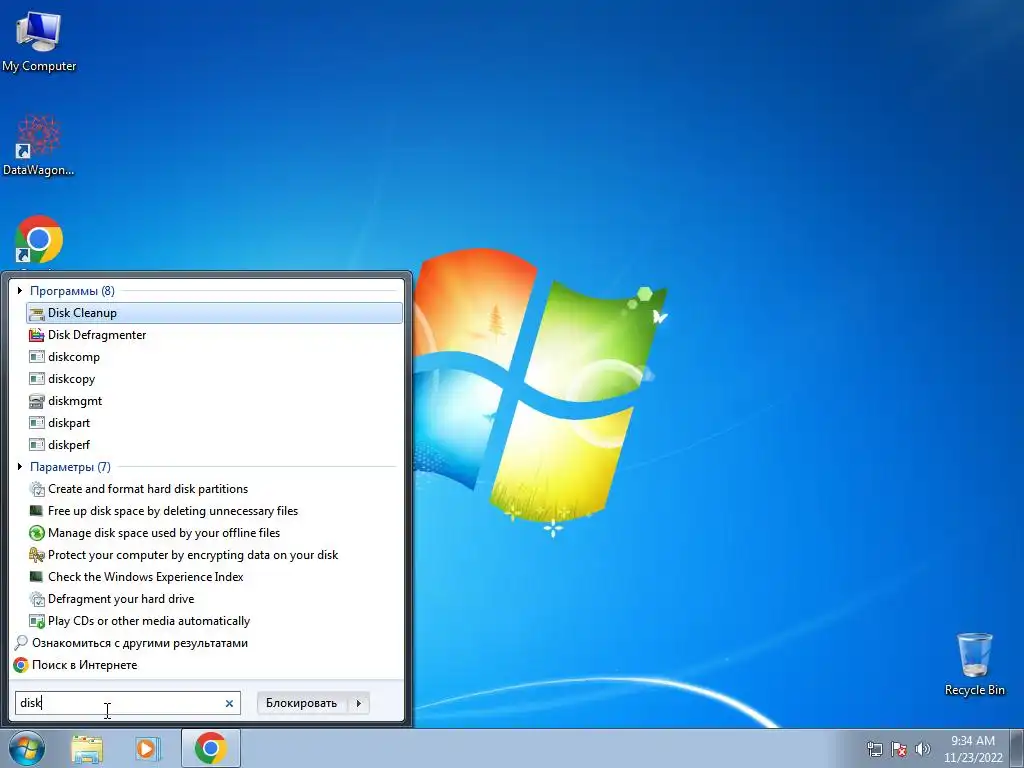Viewport: 1024px width, 768px height.
Task: Open Windows Explorer from the taskbar
Action: tap(87, 749)
